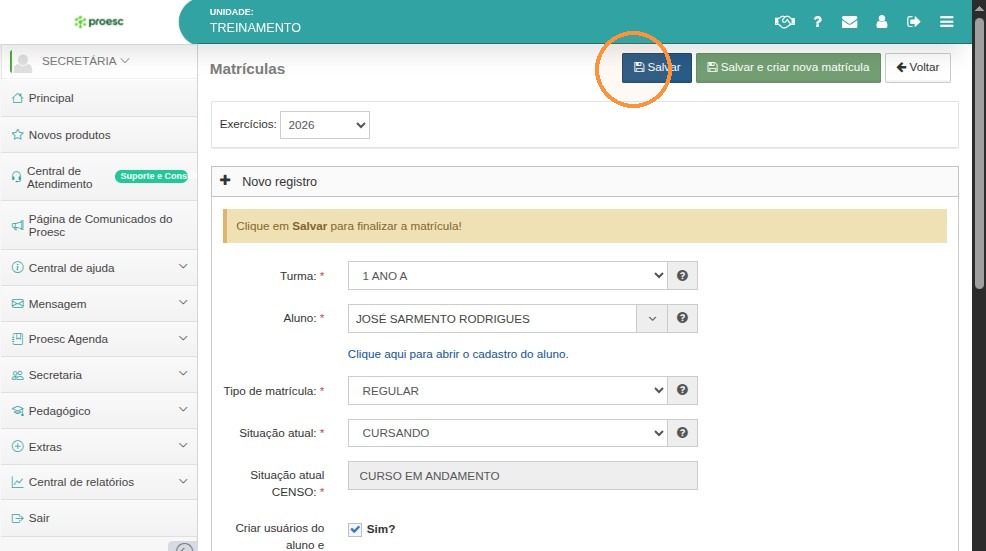The image size is (986, 551).
Task: Expand the Pedagógico sidebar menu
Action: pyautogui.click(x=99, y=411)
